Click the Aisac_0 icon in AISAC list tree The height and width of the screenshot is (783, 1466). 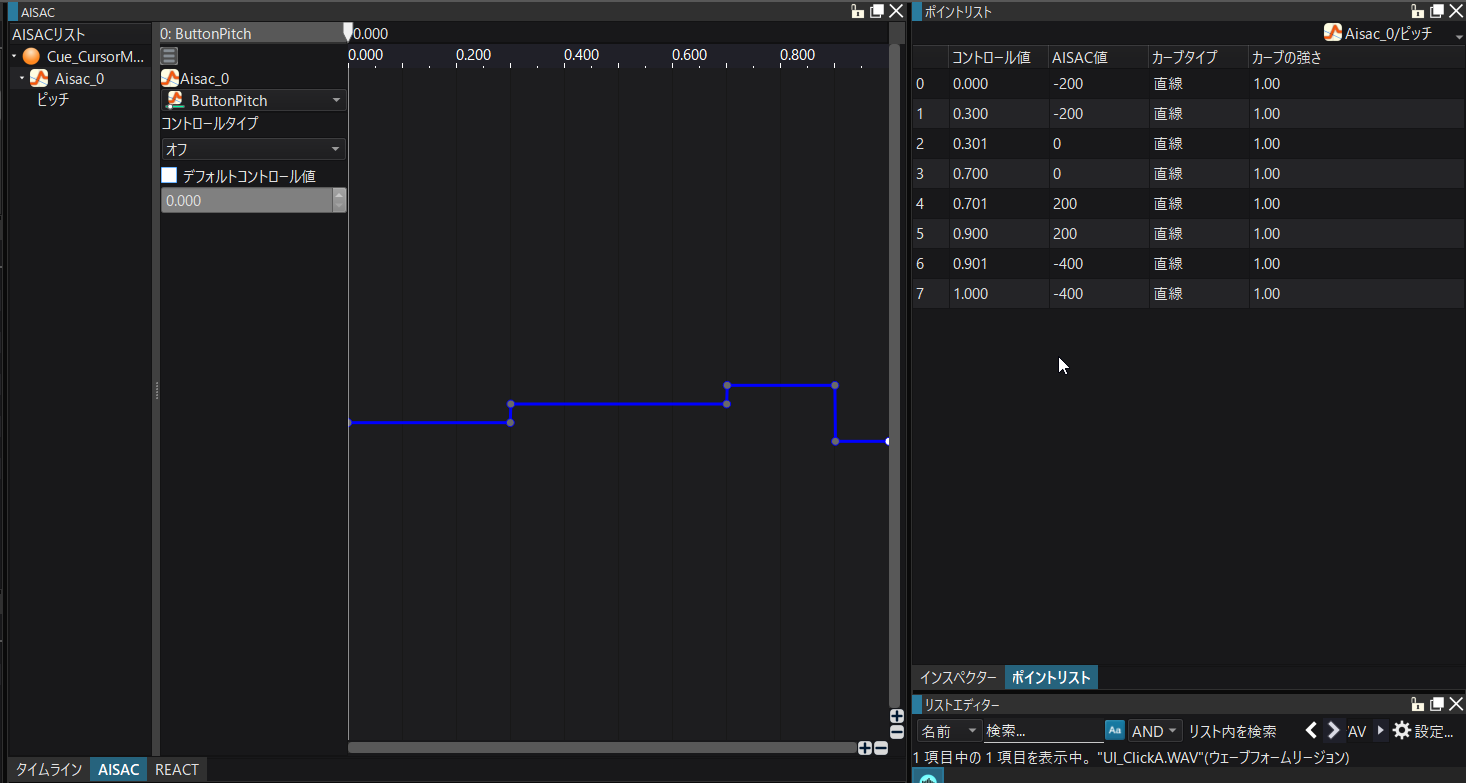click(x=39, y=78)
